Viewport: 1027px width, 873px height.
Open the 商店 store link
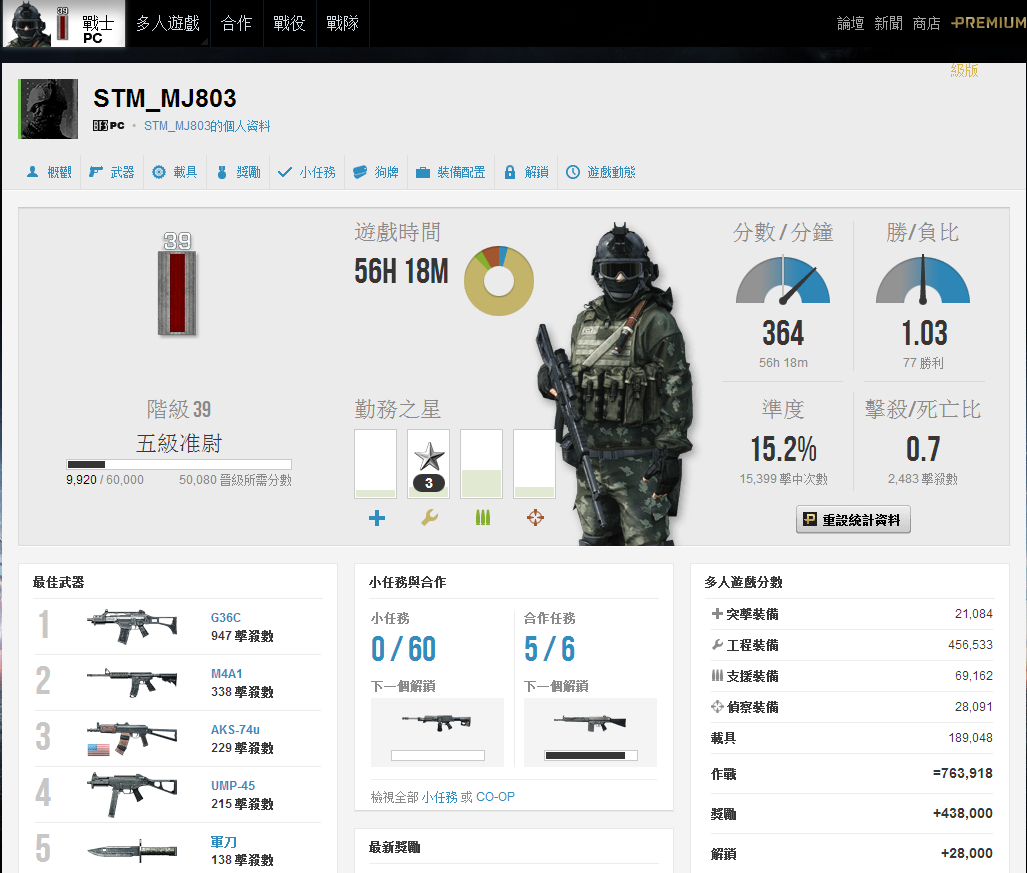tap(926, 24)
